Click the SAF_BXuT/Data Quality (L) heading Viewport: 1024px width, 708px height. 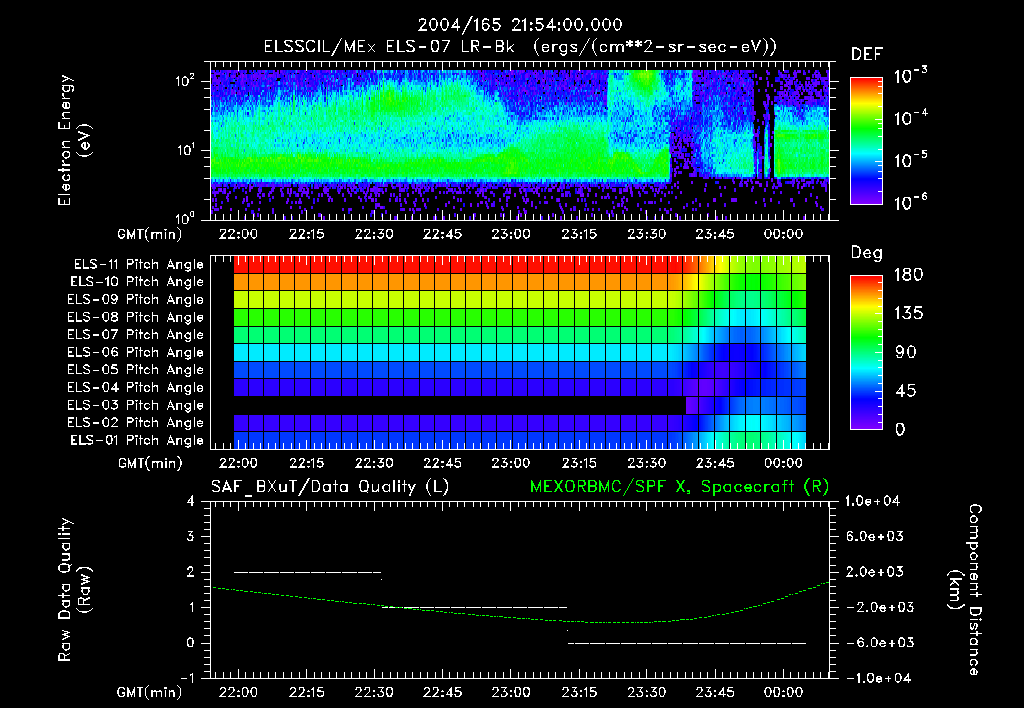pyautogui.click(x=330, y=487)
